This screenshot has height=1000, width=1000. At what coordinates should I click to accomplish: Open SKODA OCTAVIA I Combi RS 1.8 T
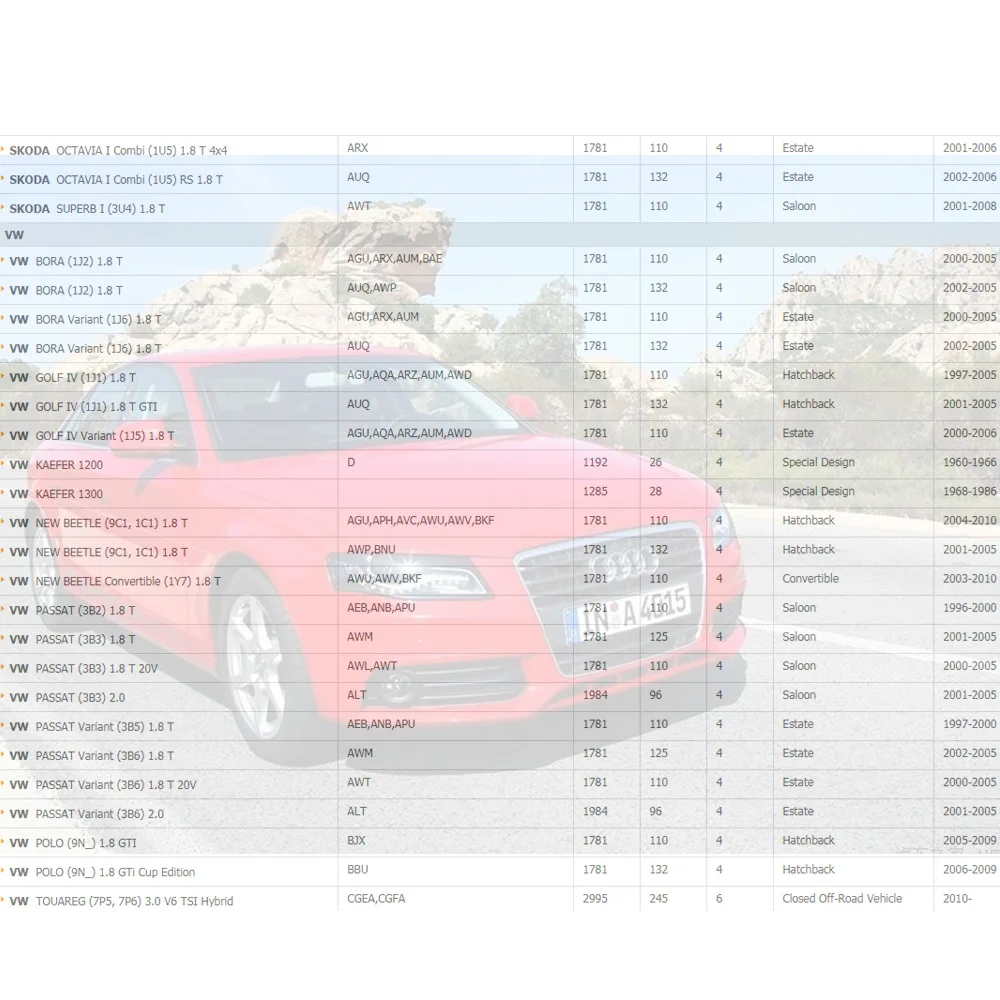click(x=116, y=180)
